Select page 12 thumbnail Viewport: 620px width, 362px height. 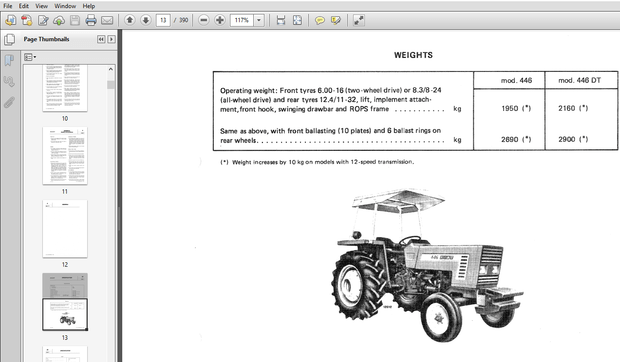tap(65, 229)
